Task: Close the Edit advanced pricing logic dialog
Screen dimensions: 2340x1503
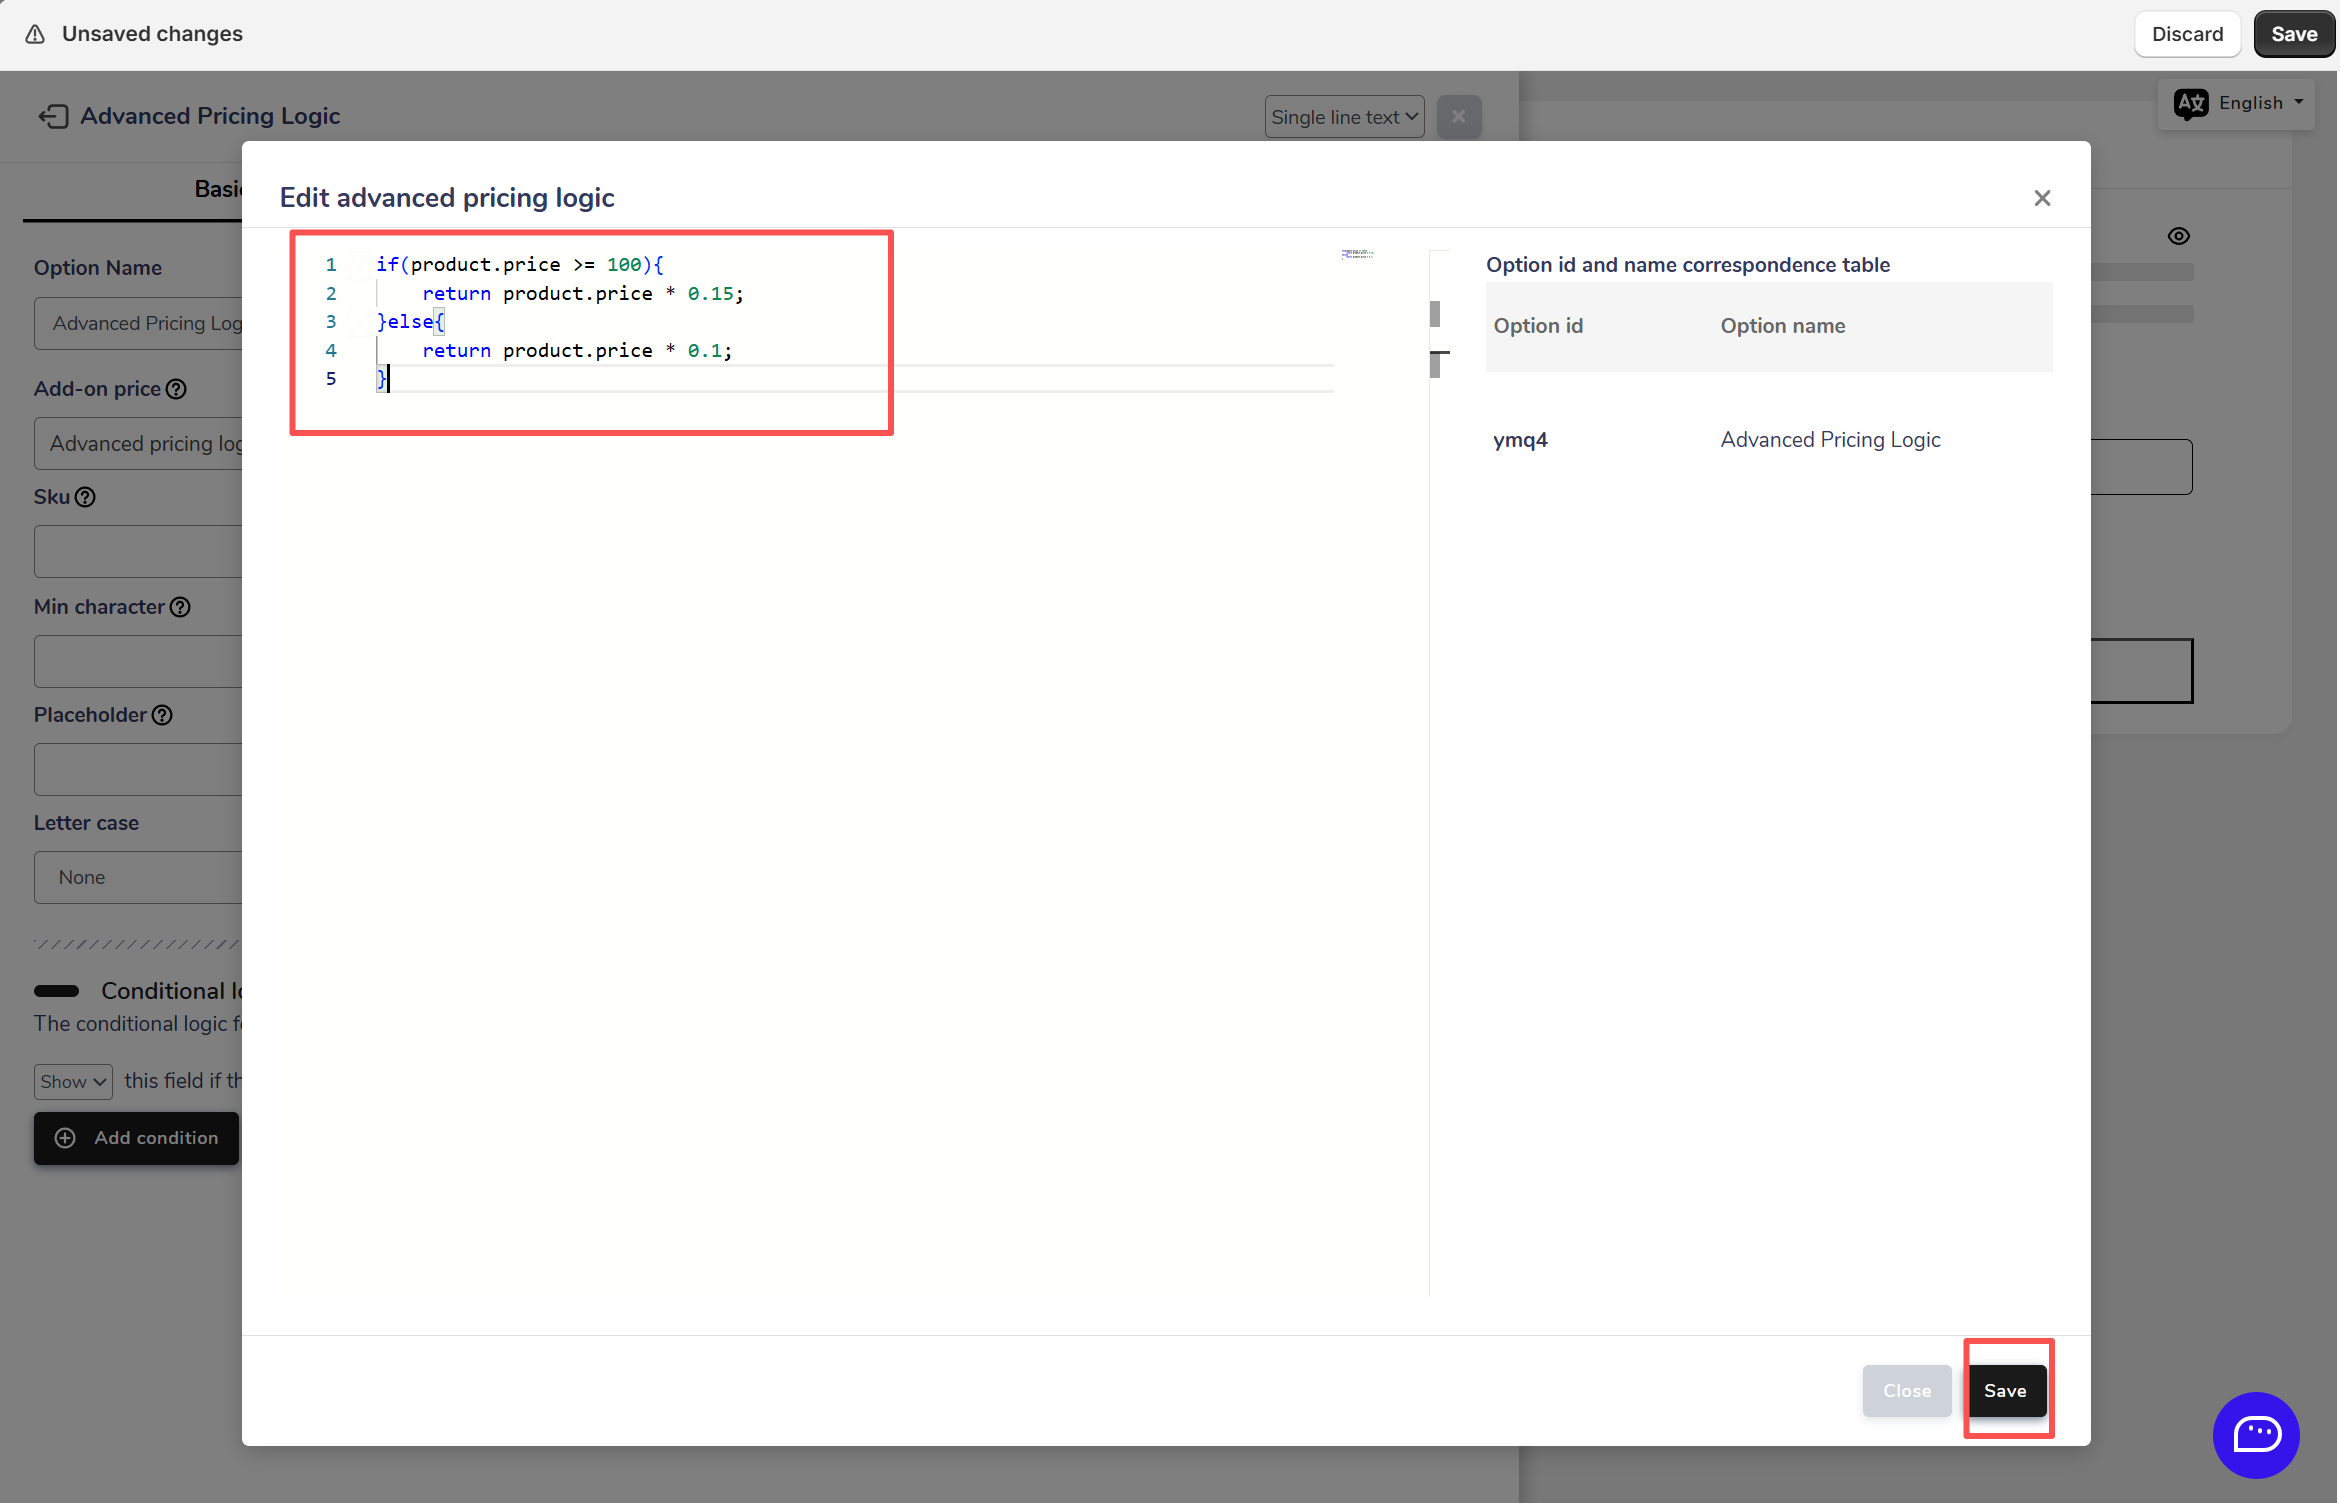Action: coord(2042,198)
